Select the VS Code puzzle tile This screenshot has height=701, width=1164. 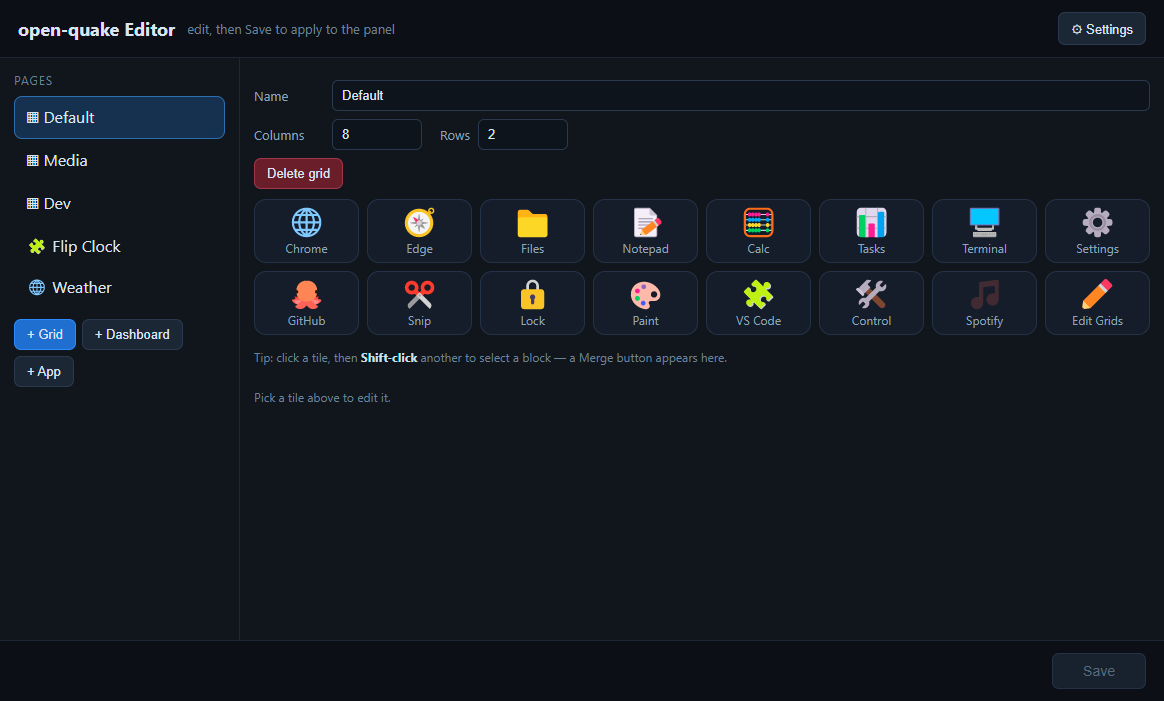[758, 303]
